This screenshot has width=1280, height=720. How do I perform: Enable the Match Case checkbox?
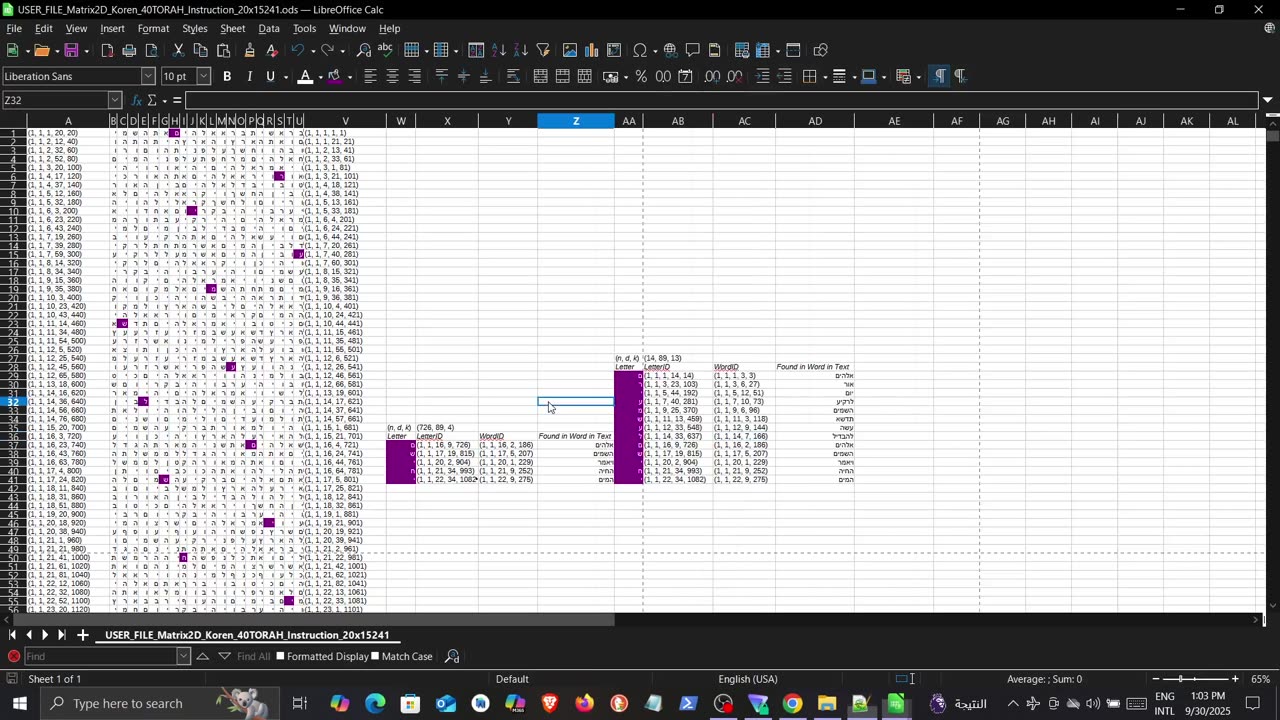(x=375, y=657)
